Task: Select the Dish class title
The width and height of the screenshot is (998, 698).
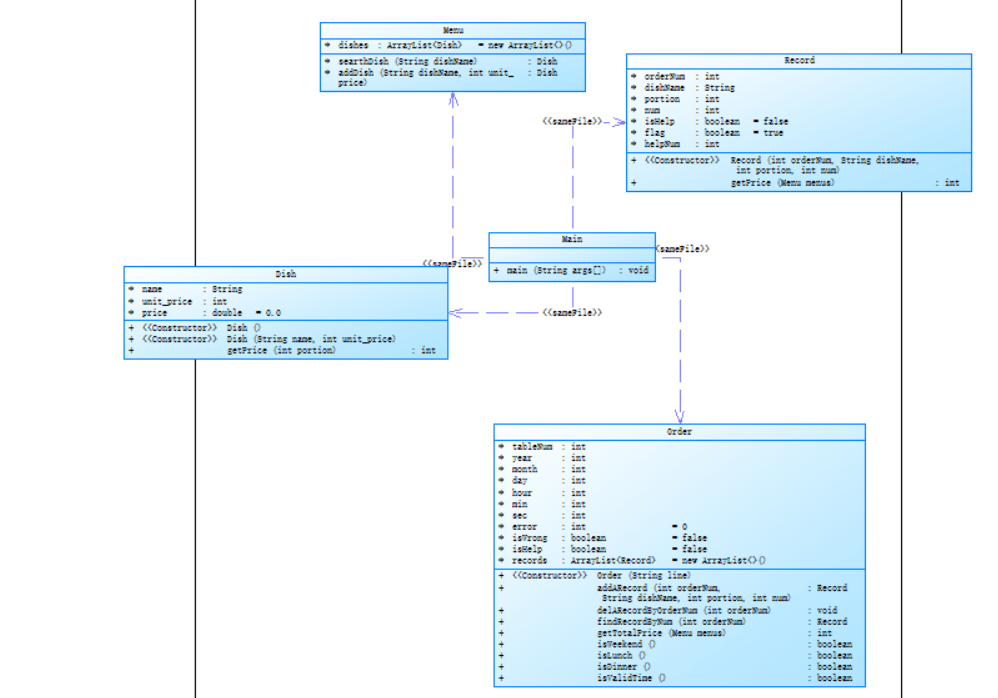Action: [x=285, y=274]
